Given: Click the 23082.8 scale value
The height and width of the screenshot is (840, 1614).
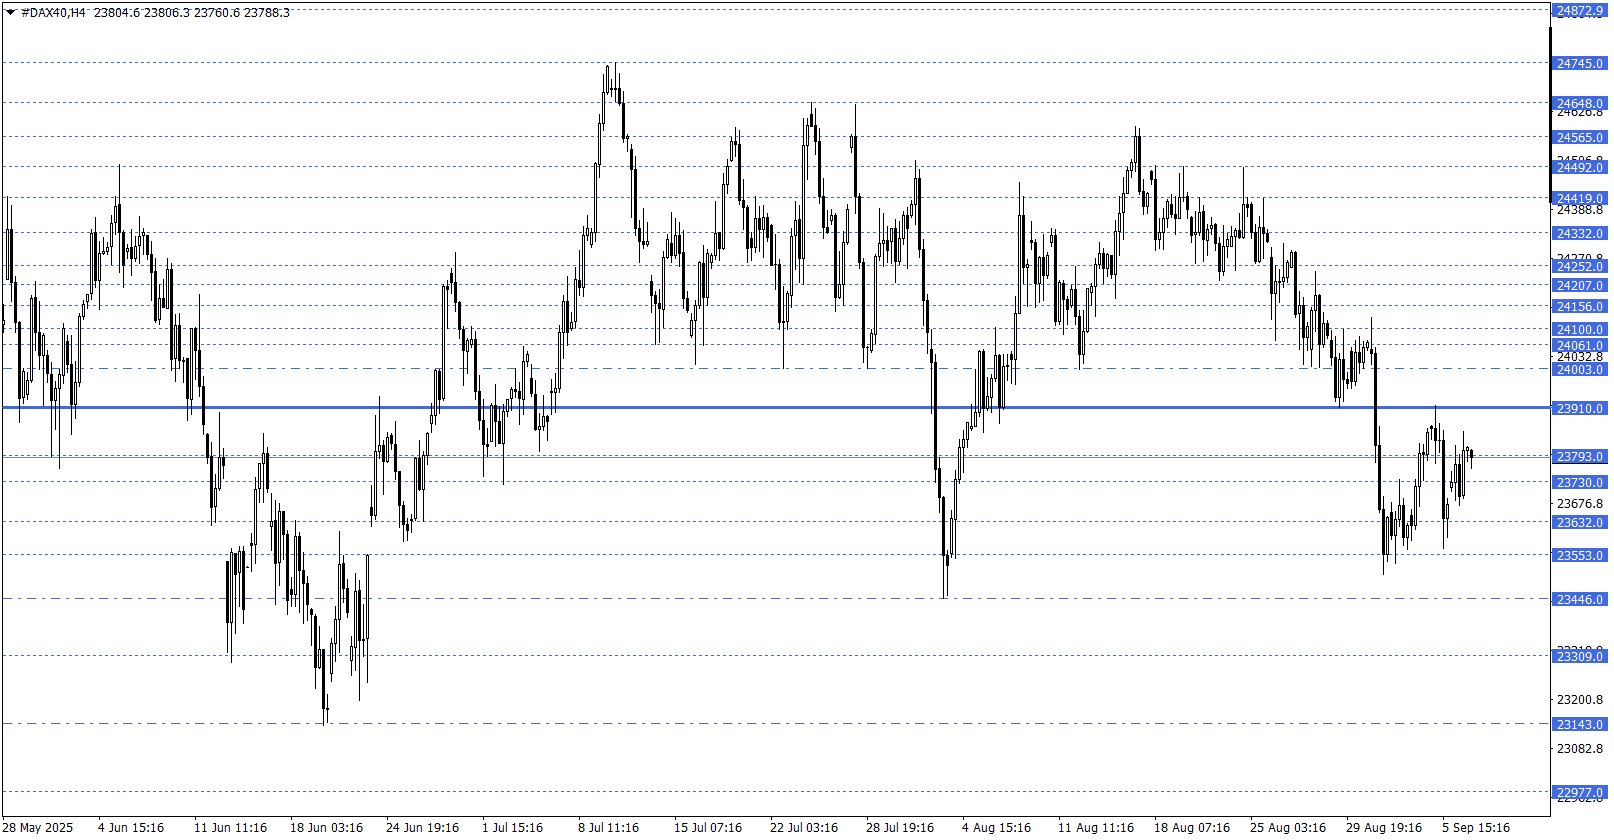Looking at the screenshot, I should (1580, 749).
